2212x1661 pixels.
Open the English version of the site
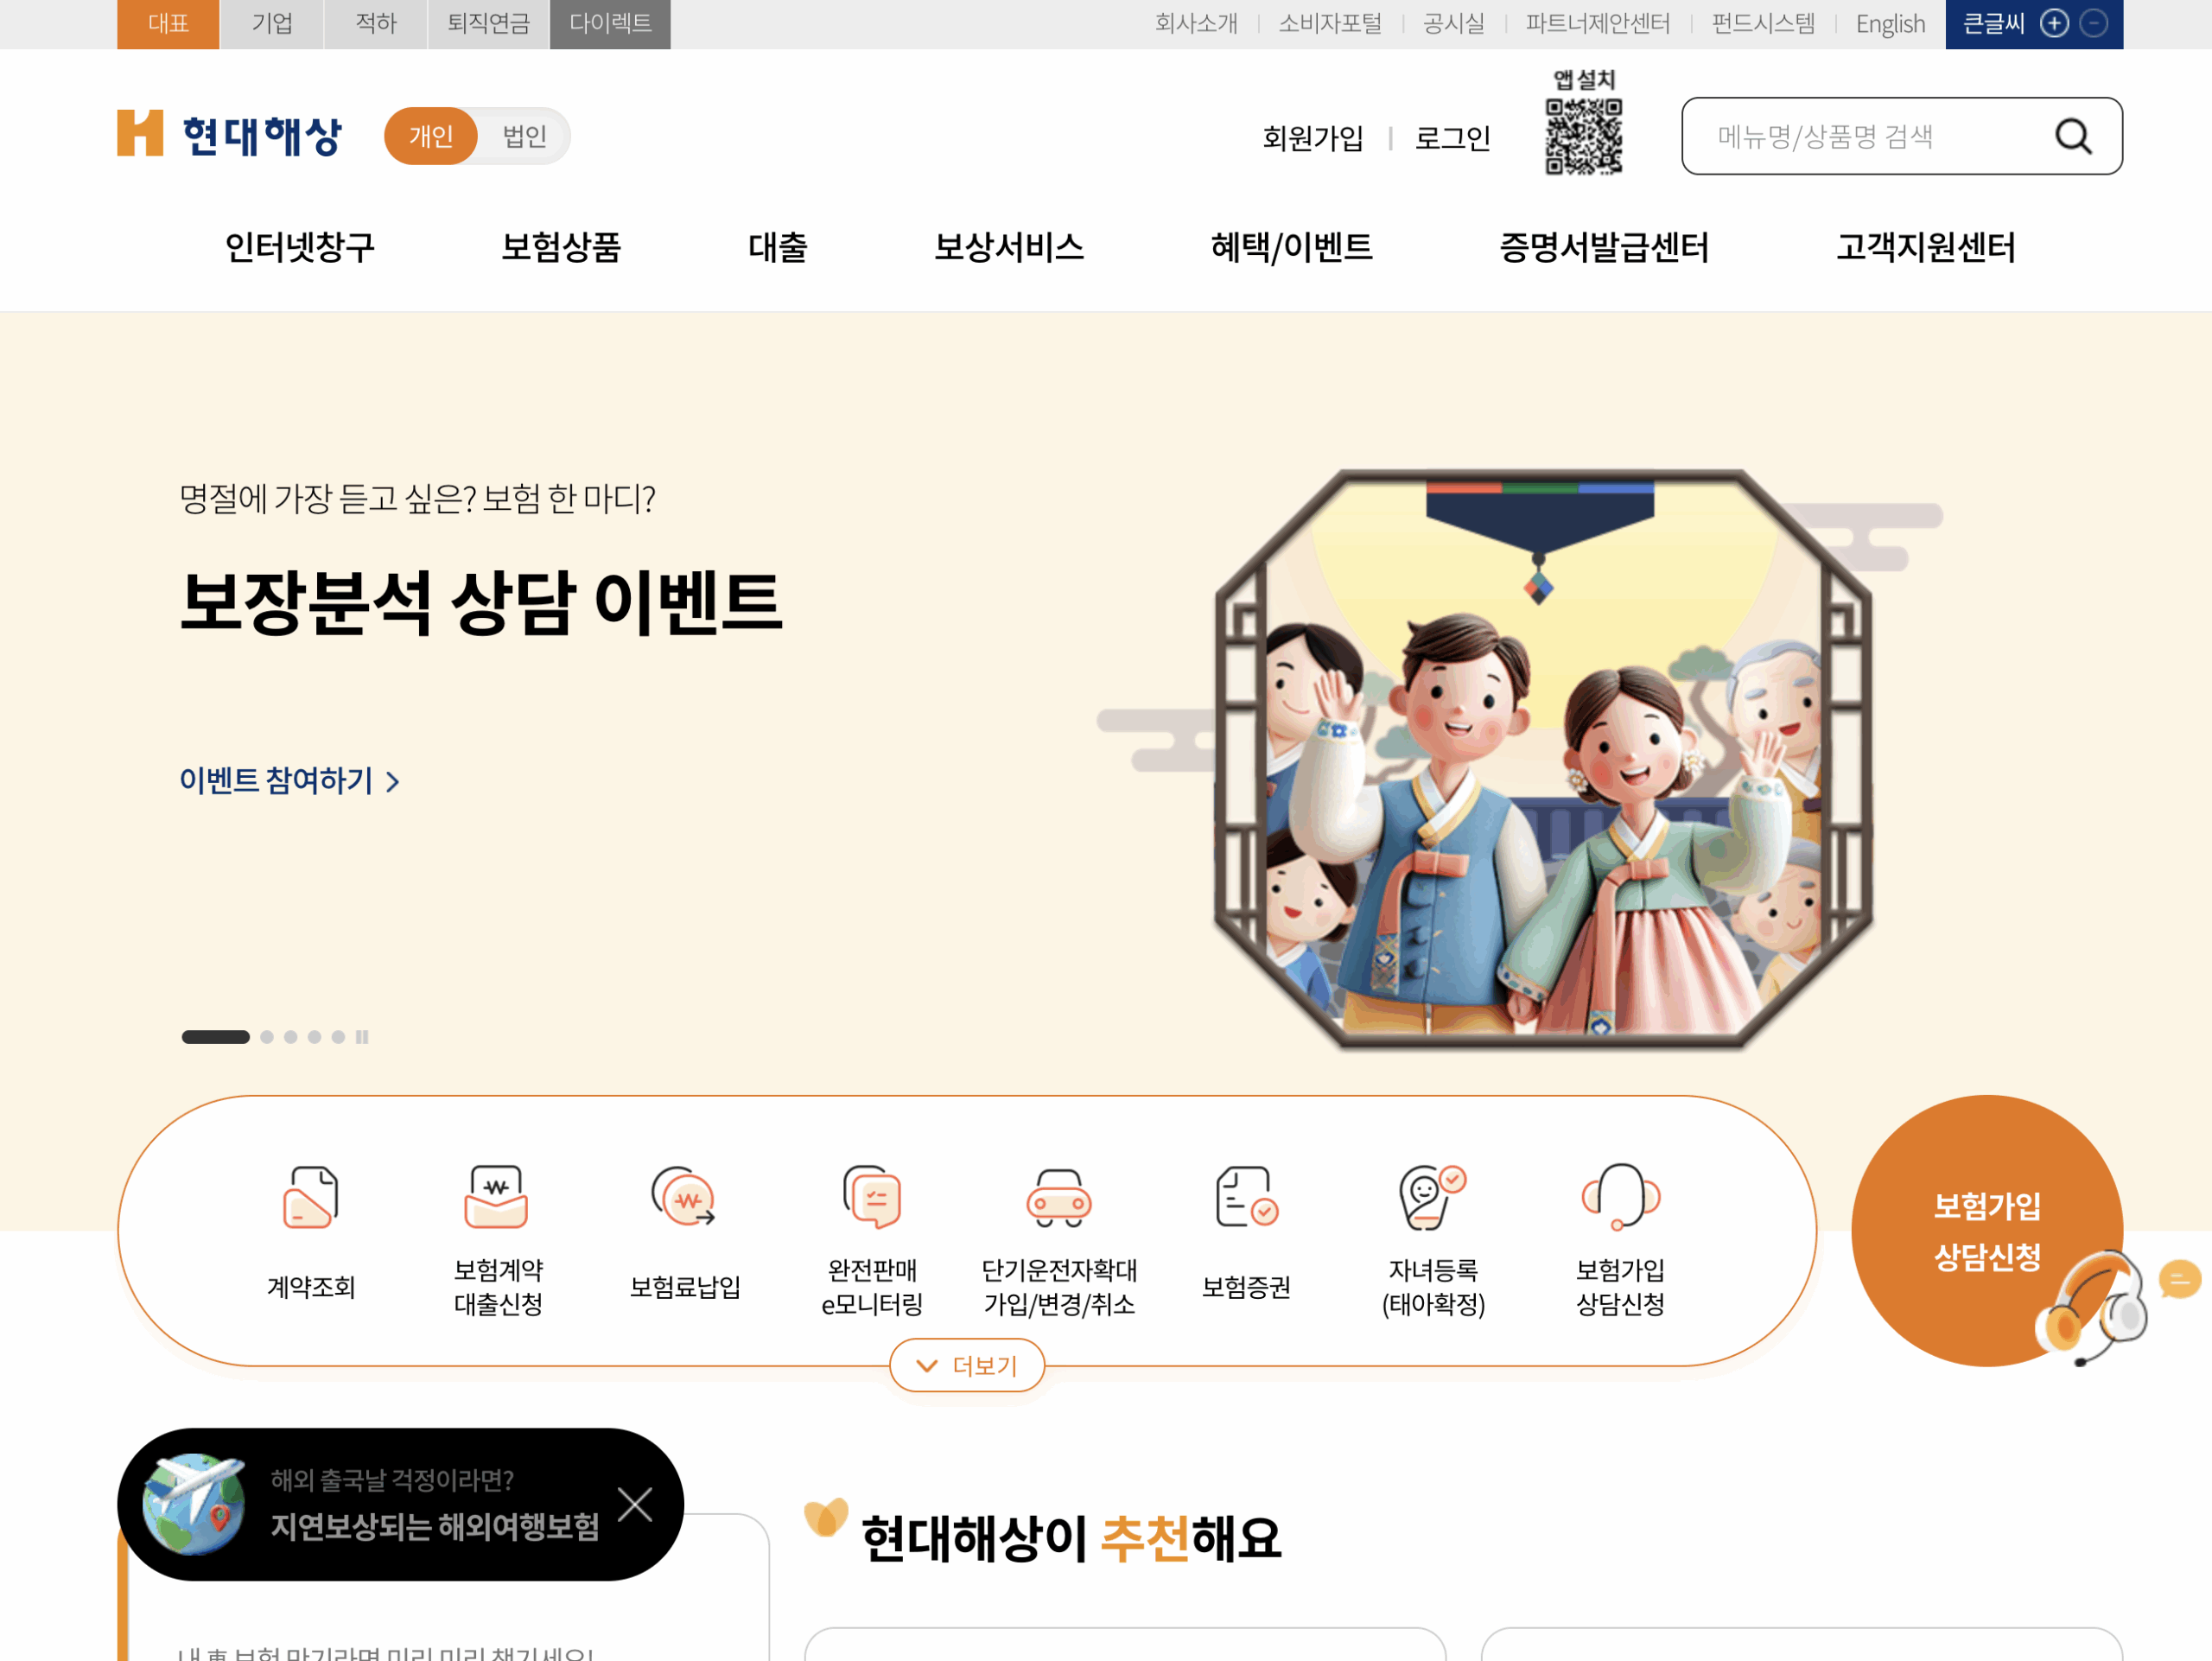(1890, 23)
